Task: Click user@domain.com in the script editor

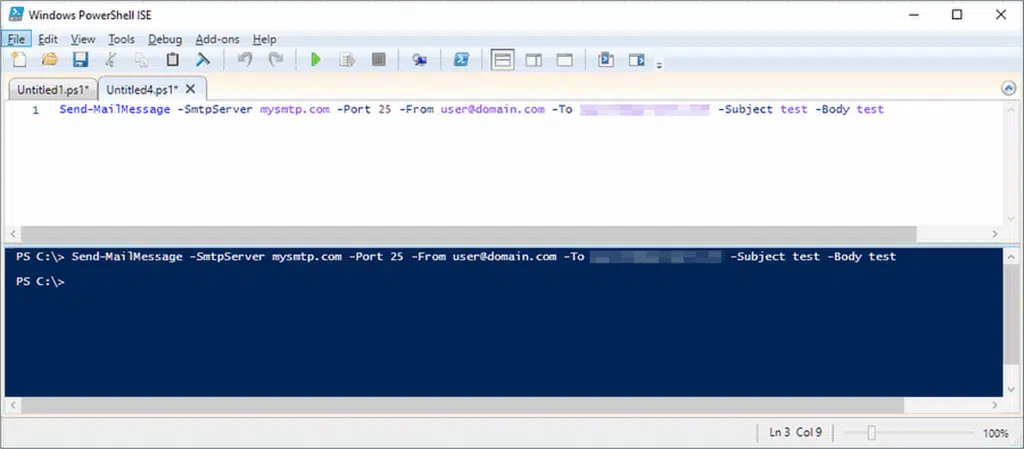Action: point(492,110)
